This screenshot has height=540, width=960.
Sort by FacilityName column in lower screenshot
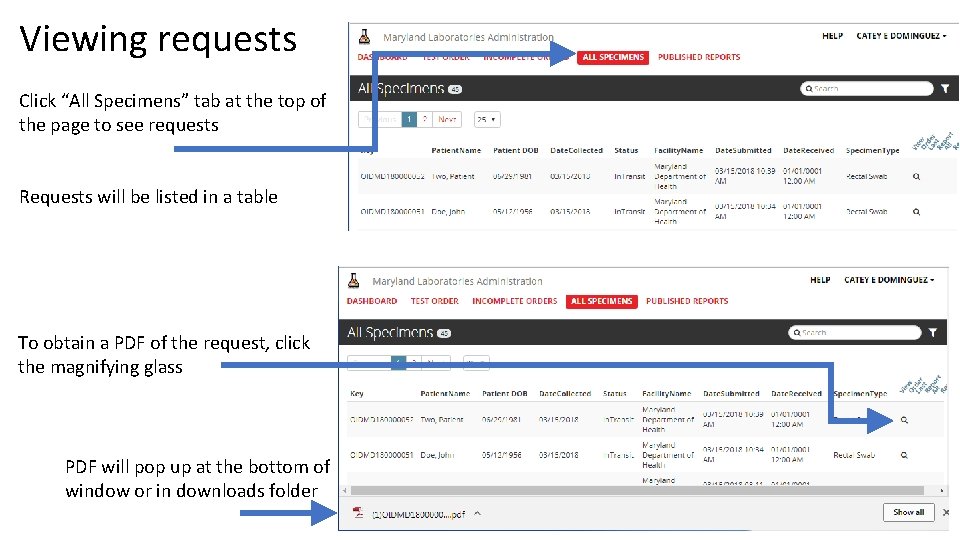click(x=667, y=394)
